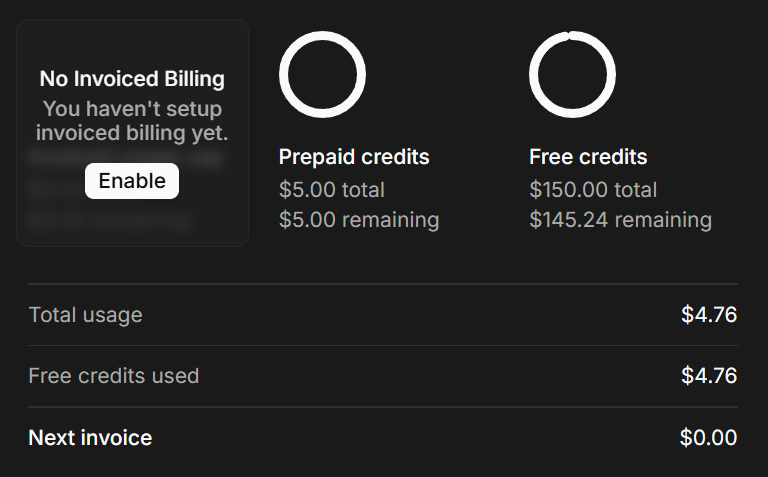Viewport: 768px width, 477px height.
Task: Select the Total usage row label
Action: 86,315
